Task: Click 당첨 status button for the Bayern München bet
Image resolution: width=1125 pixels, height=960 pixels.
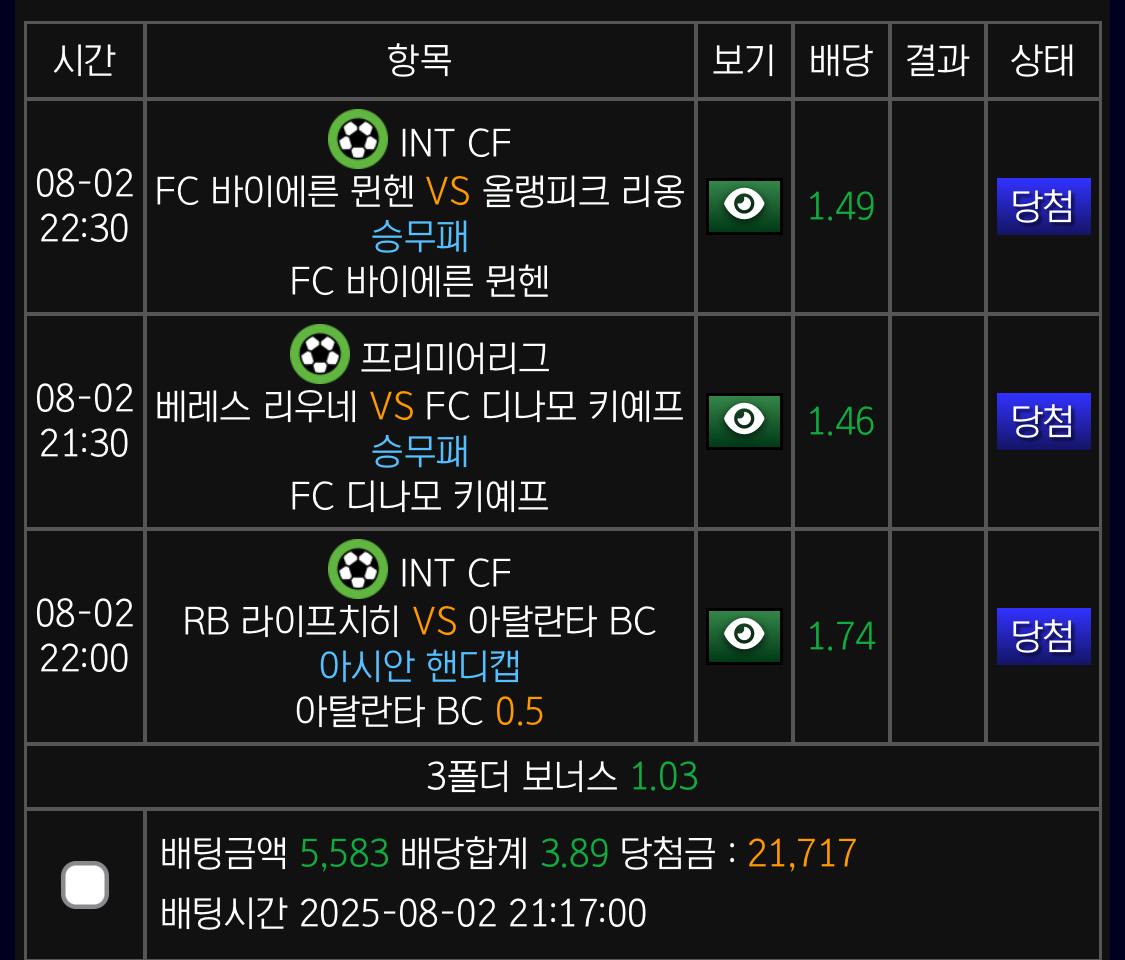Action: [1043, 206]
